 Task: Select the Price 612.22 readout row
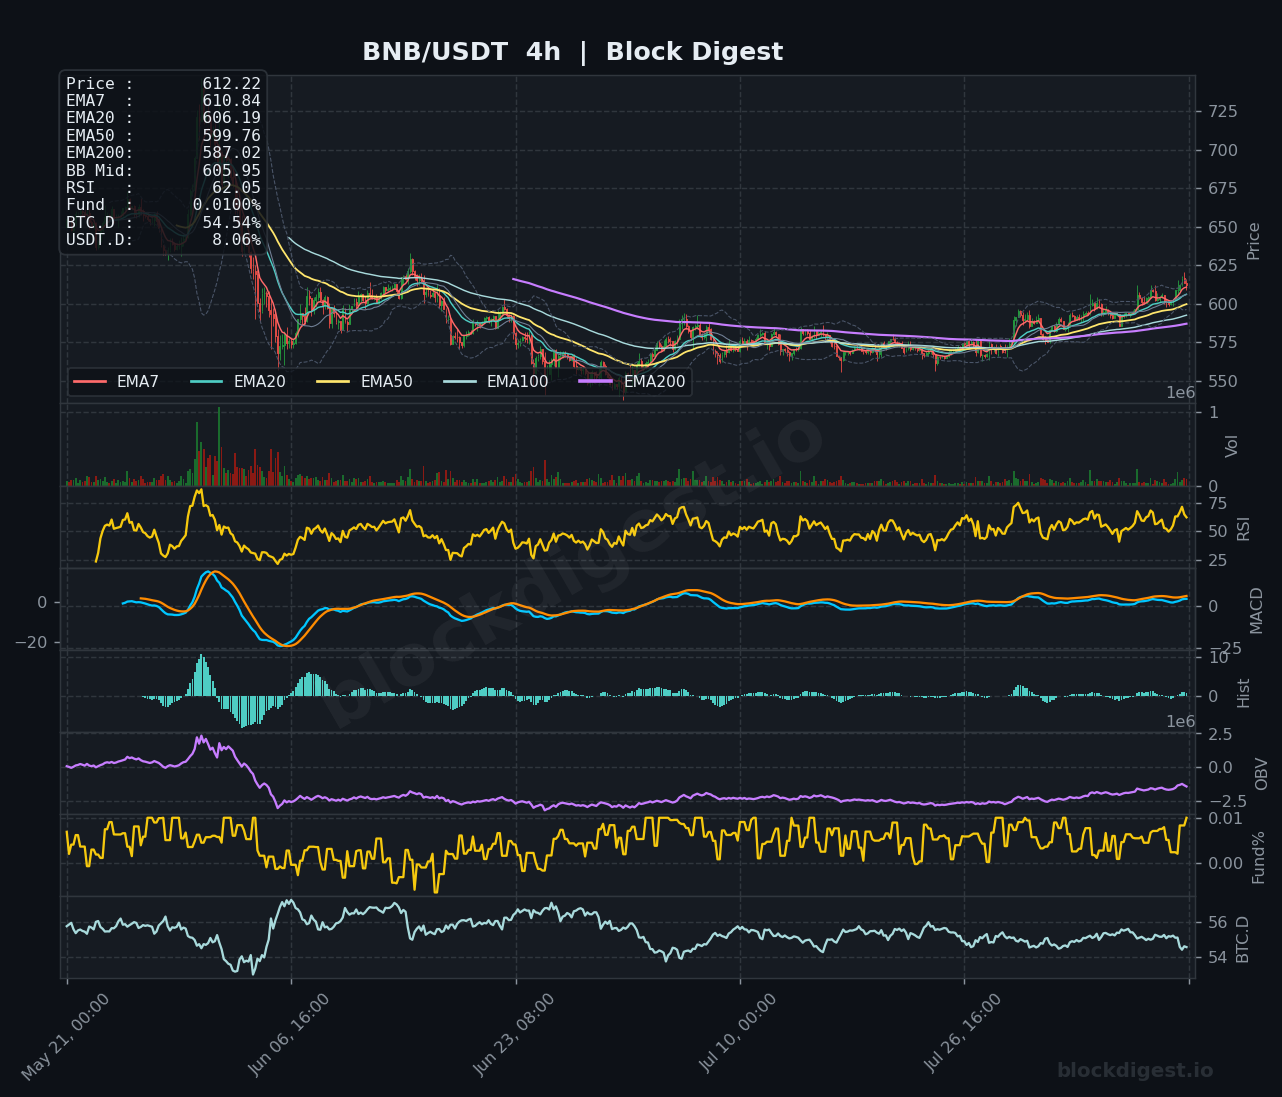pyautogui.click(x=163, y=84)
